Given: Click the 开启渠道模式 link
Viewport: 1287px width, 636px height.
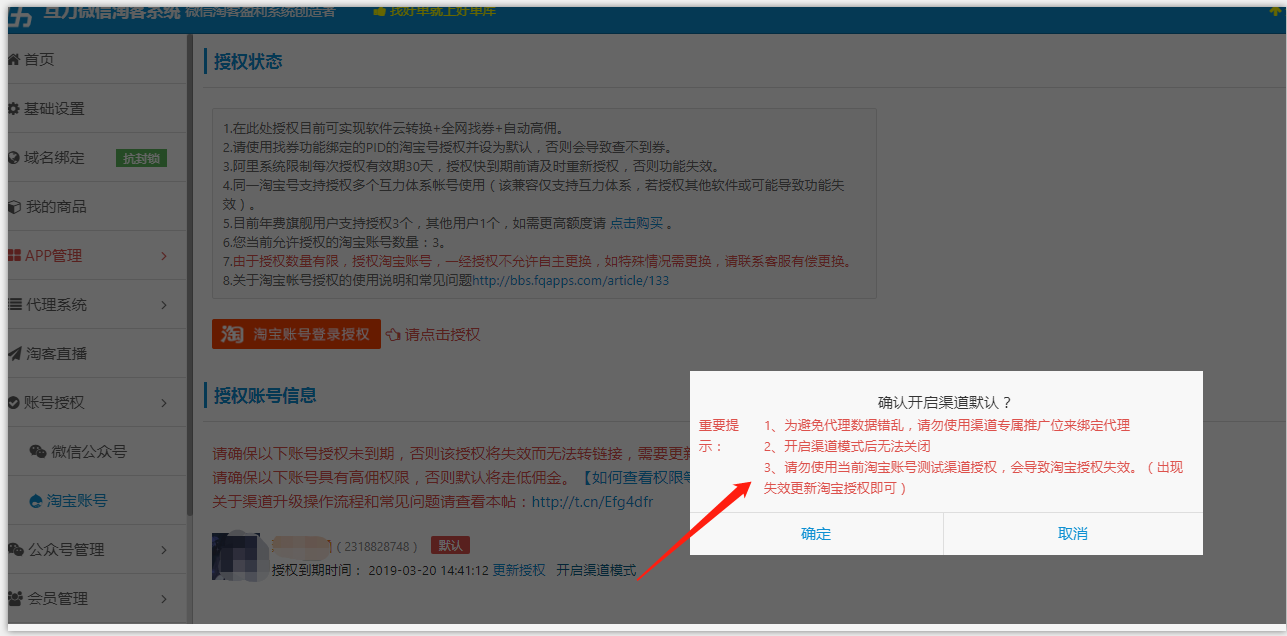Looking at the screenshot, I should point(596,570).
